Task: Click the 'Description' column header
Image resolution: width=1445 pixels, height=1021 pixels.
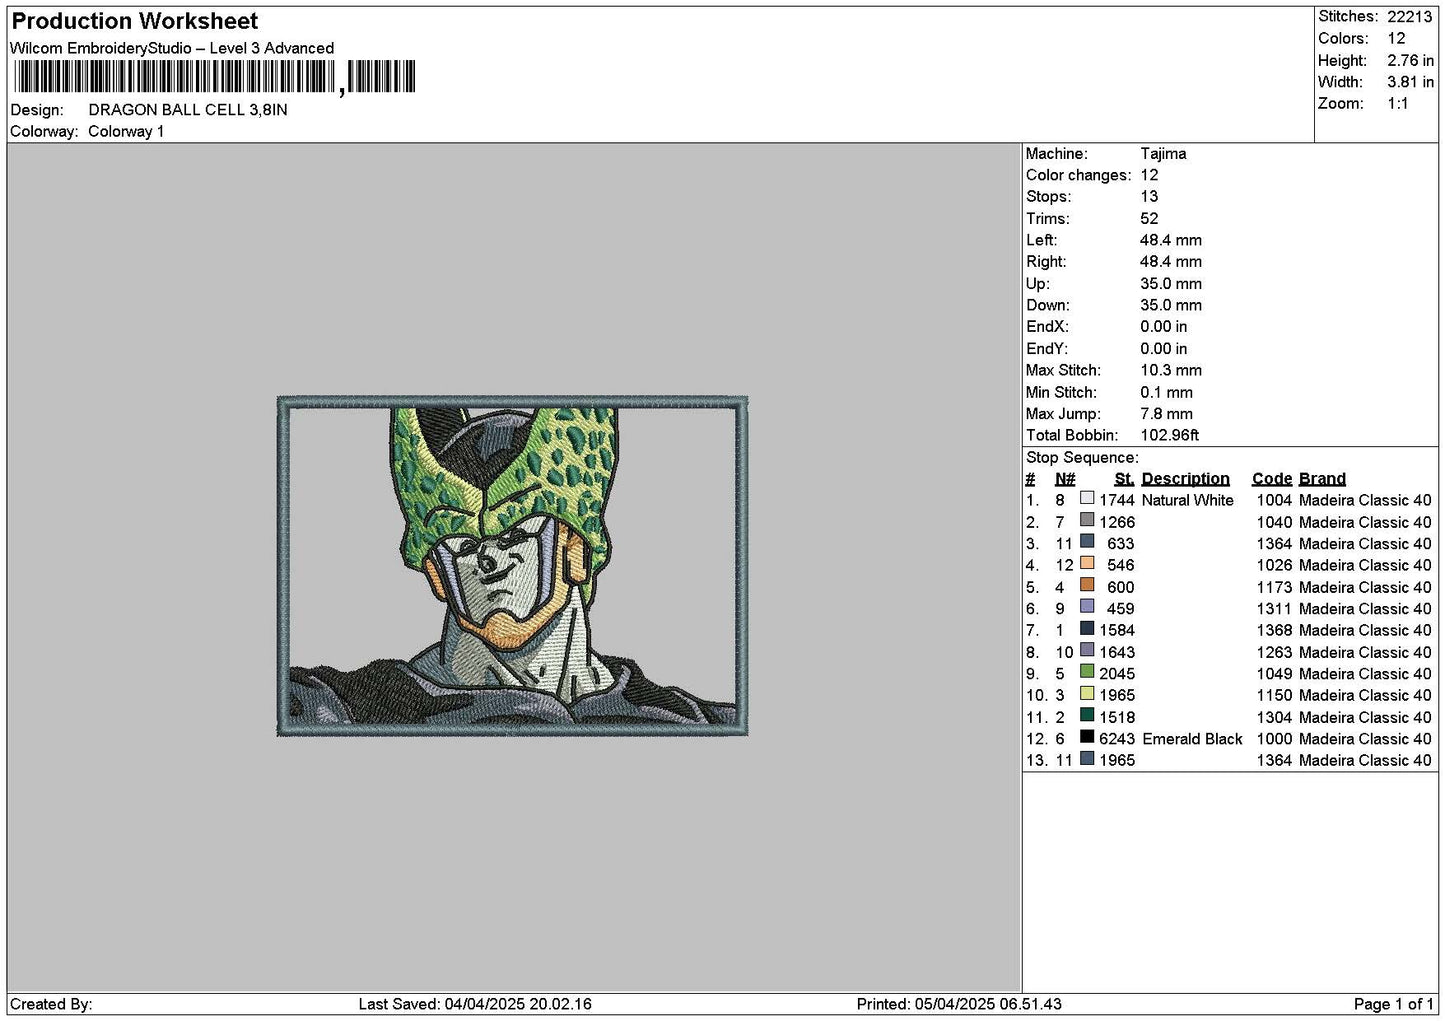Action: pyautogui.click(x=1185, y=479)
